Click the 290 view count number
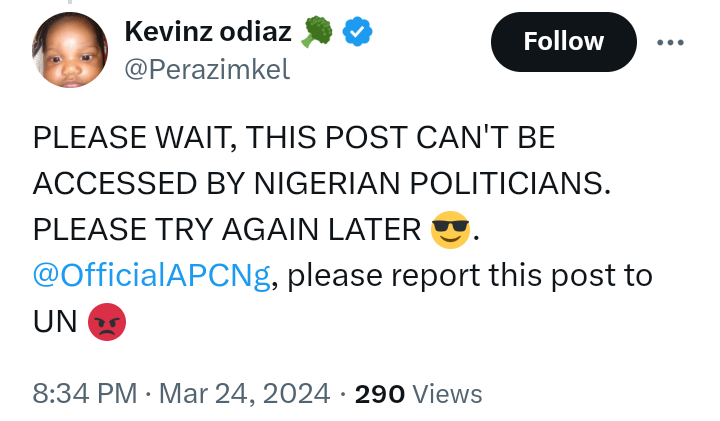720x421 pixels. pyautogui.click(x=379, y=394)
